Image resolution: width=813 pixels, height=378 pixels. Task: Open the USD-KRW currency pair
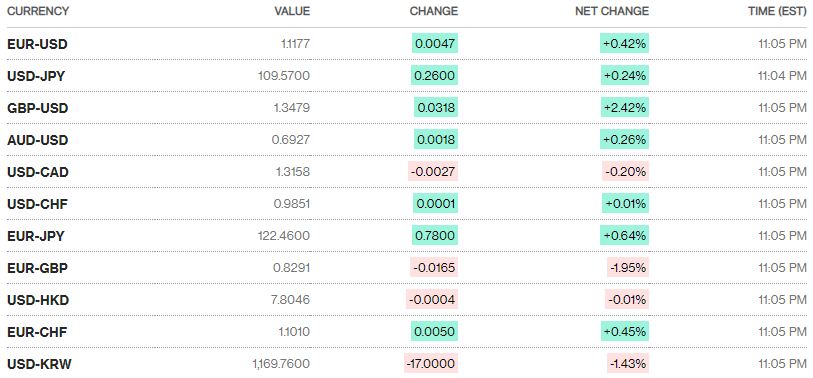39,365
